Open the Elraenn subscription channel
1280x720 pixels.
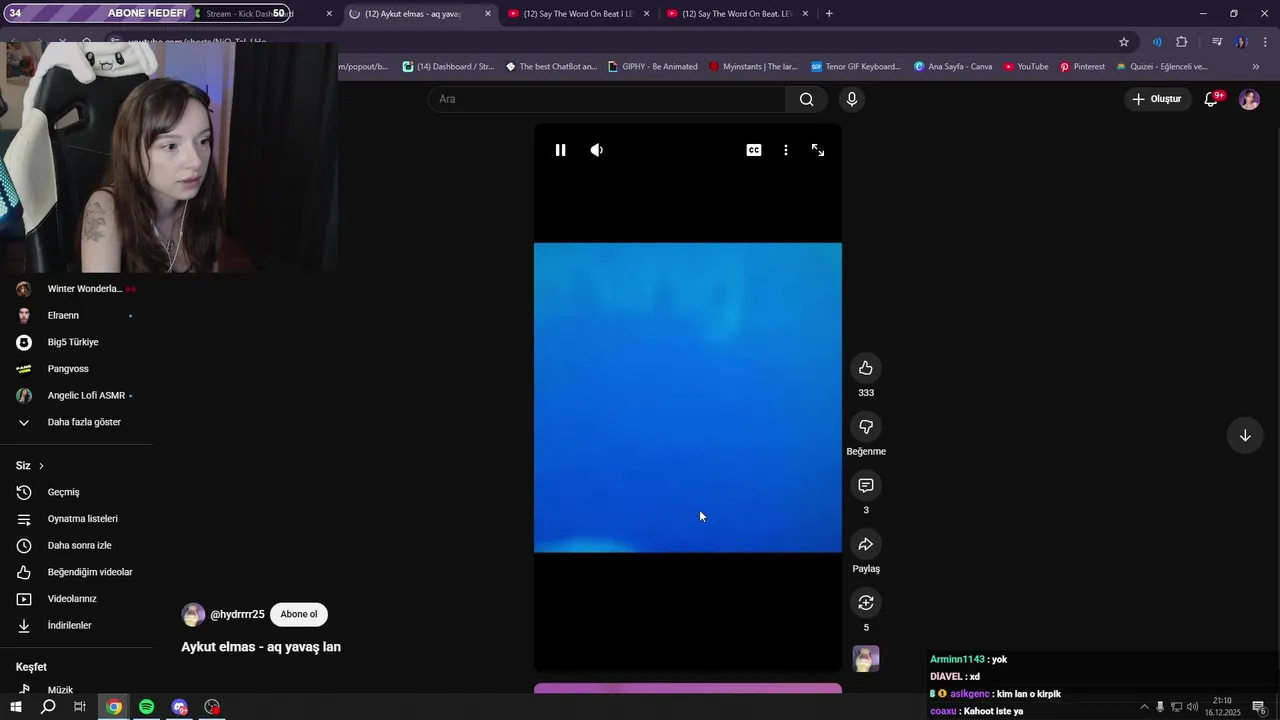(76, 316)
